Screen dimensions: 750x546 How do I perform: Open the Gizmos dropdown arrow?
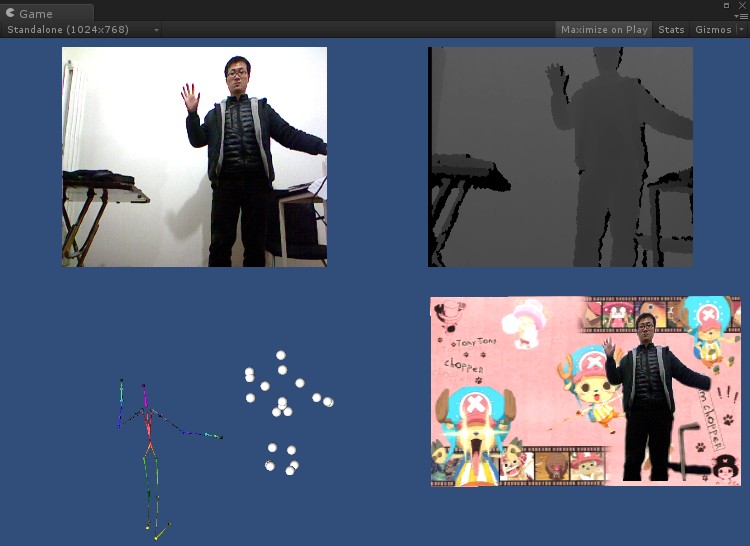[741, 30]
